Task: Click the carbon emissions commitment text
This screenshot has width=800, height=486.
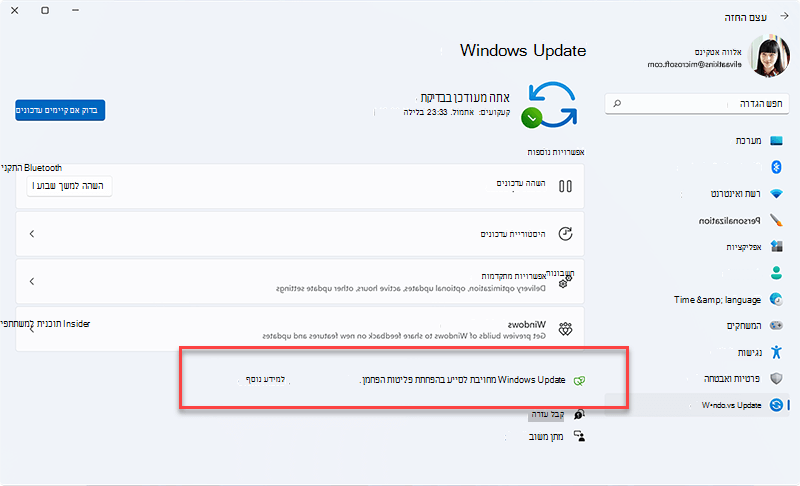Action: [x=463, y=380]
